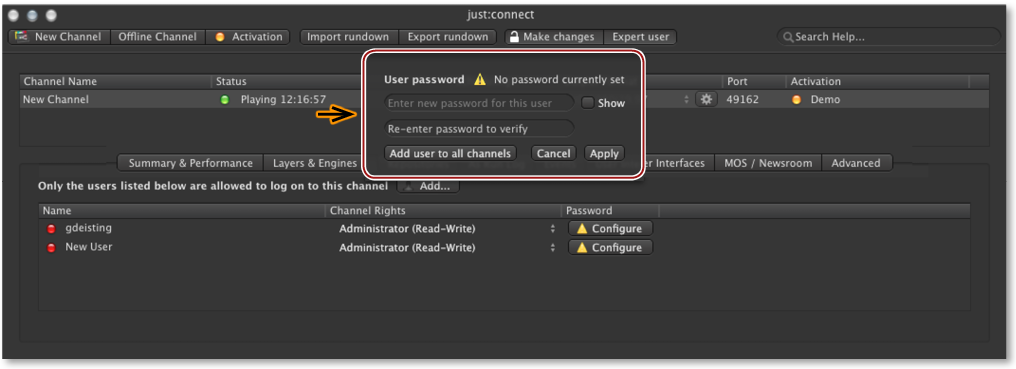Click the Channel Rights column header
This screenshot has width=1016, height=369.
pos(444,211)
